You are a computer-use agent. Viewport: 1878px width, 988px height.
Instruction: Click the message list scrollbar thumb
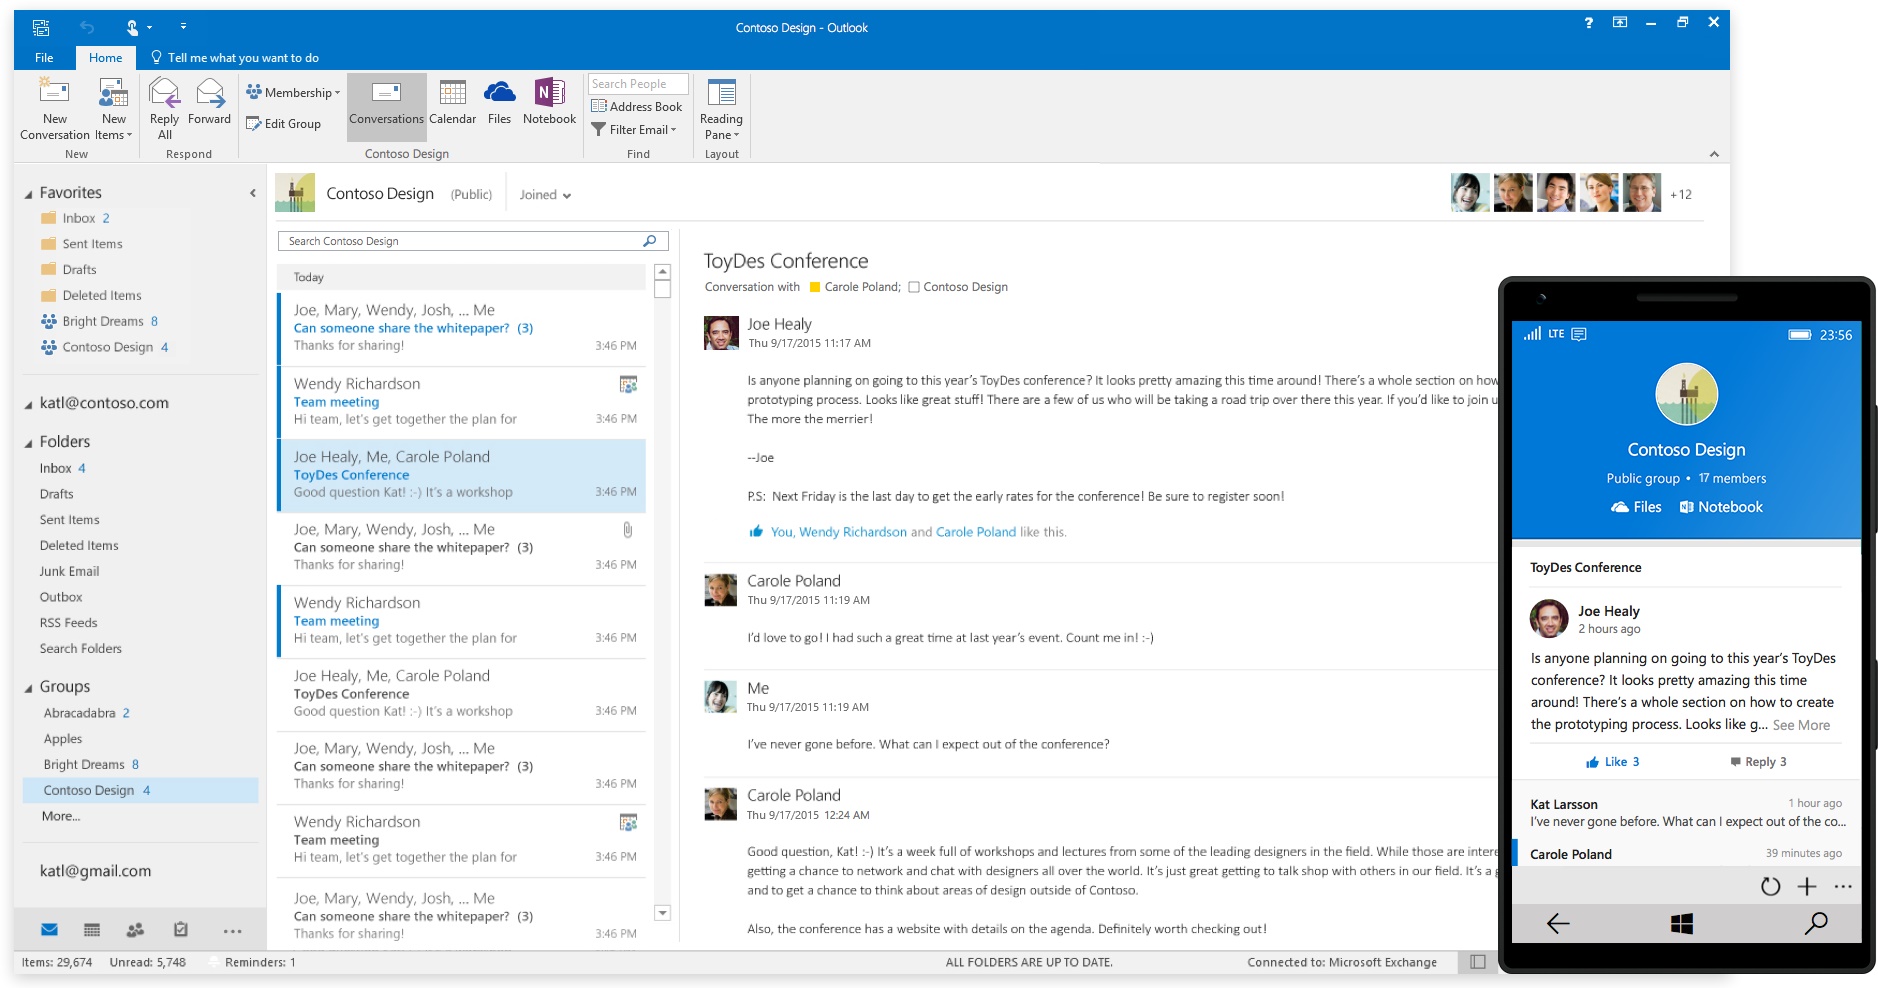(662, 289)
